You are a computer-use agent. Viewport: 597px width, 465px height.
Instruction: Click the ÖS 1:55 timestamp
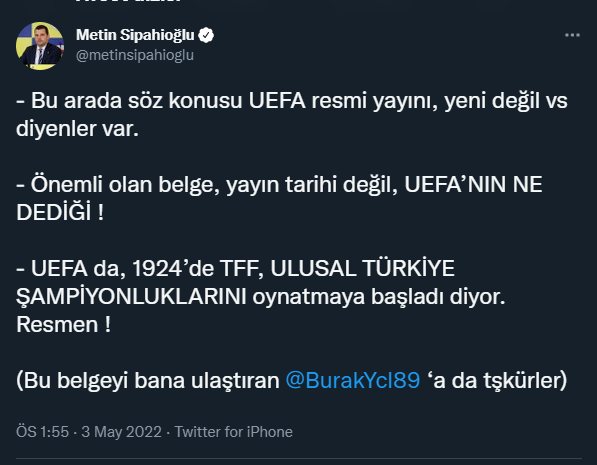pos(42,432)
